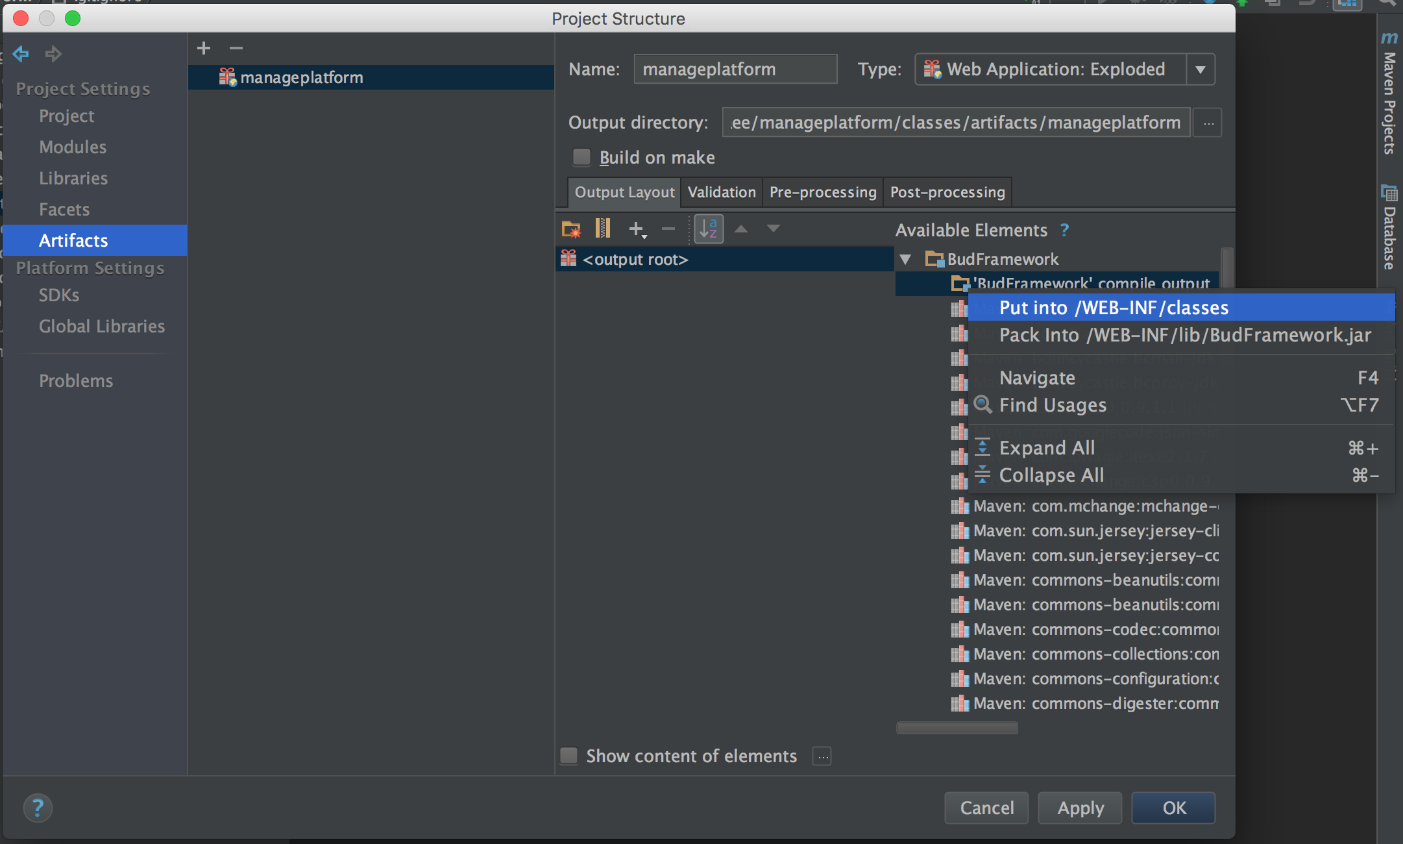The image size is (1403, 844).
Task: Click the back navigation arrow
Action: [x=21, y=54]
